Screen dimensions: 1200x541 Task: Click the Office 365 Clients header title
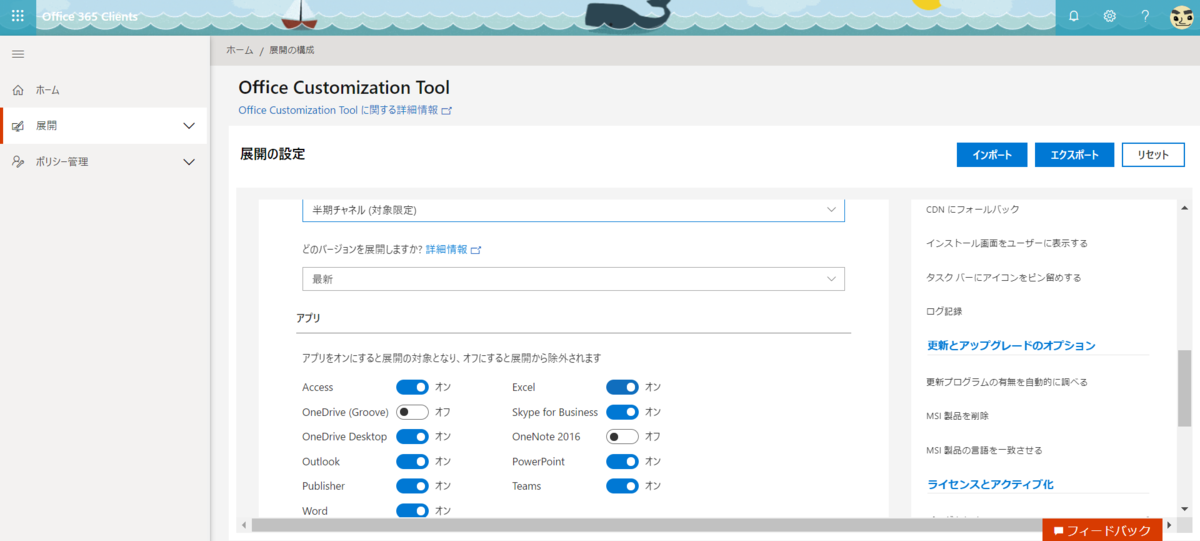click(x=90, y=17)
